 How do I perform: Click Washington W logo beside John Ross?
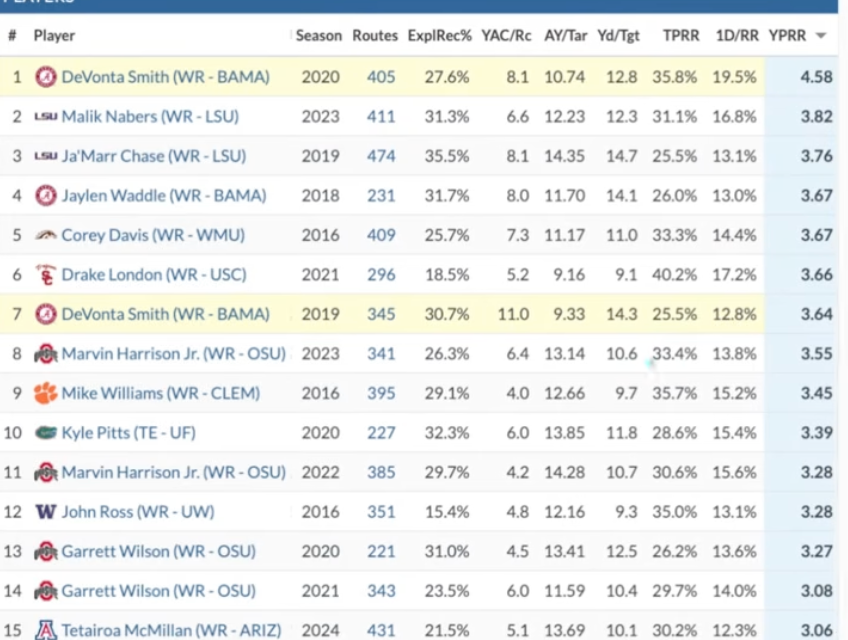45,512
